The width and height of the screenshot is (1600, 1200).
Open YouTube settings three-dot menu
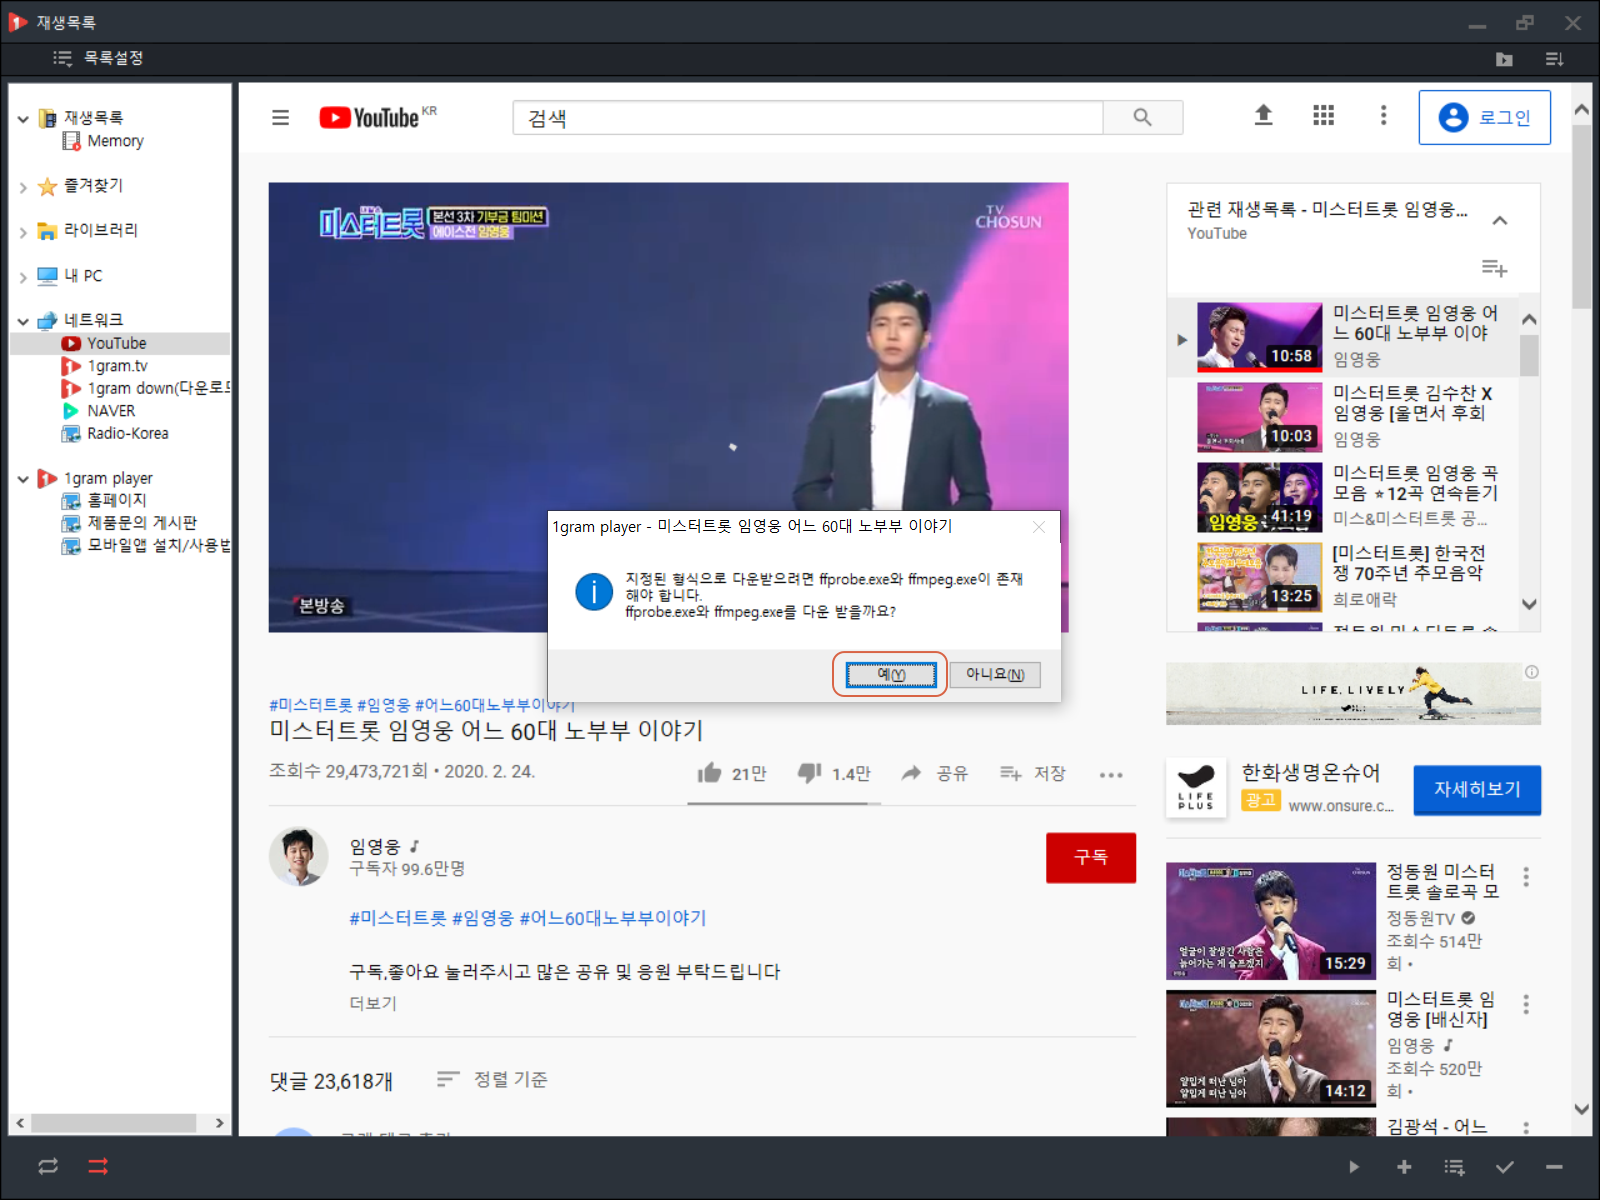coord(1384,116)
